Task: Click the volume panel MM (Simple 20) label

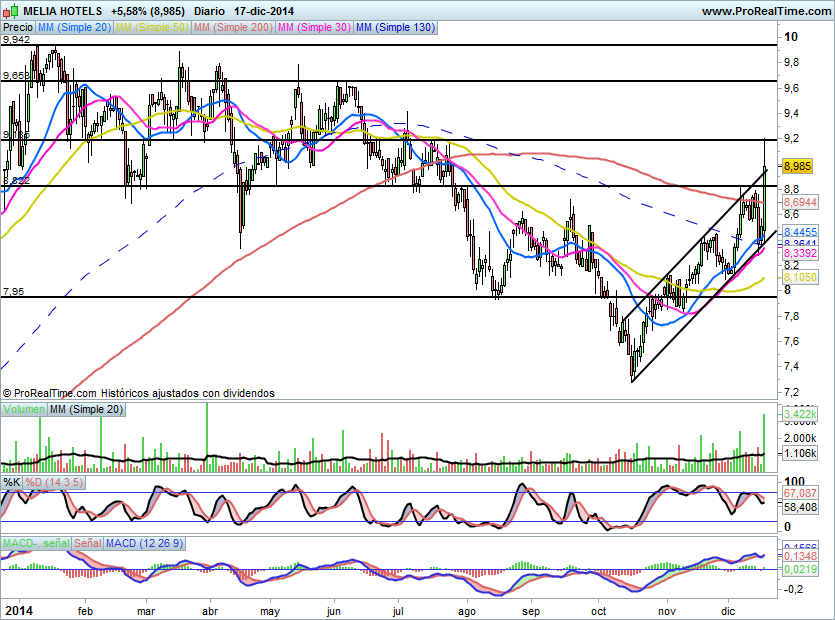Action: (86, 410)
